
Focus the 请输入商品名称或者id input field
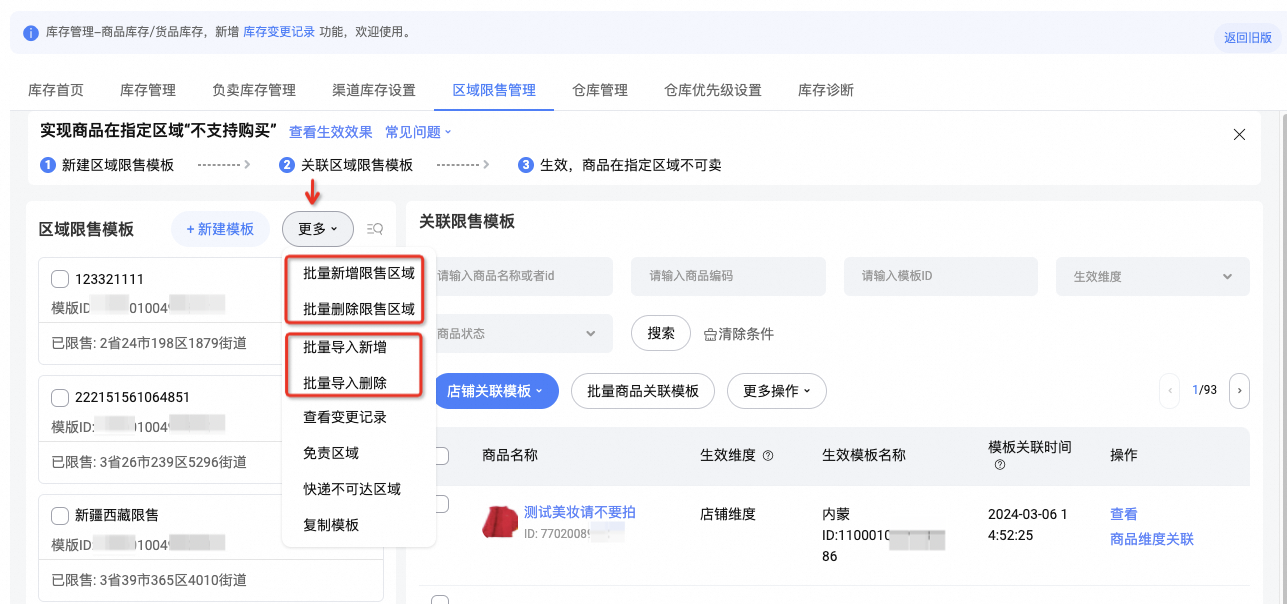coord(516,276)
